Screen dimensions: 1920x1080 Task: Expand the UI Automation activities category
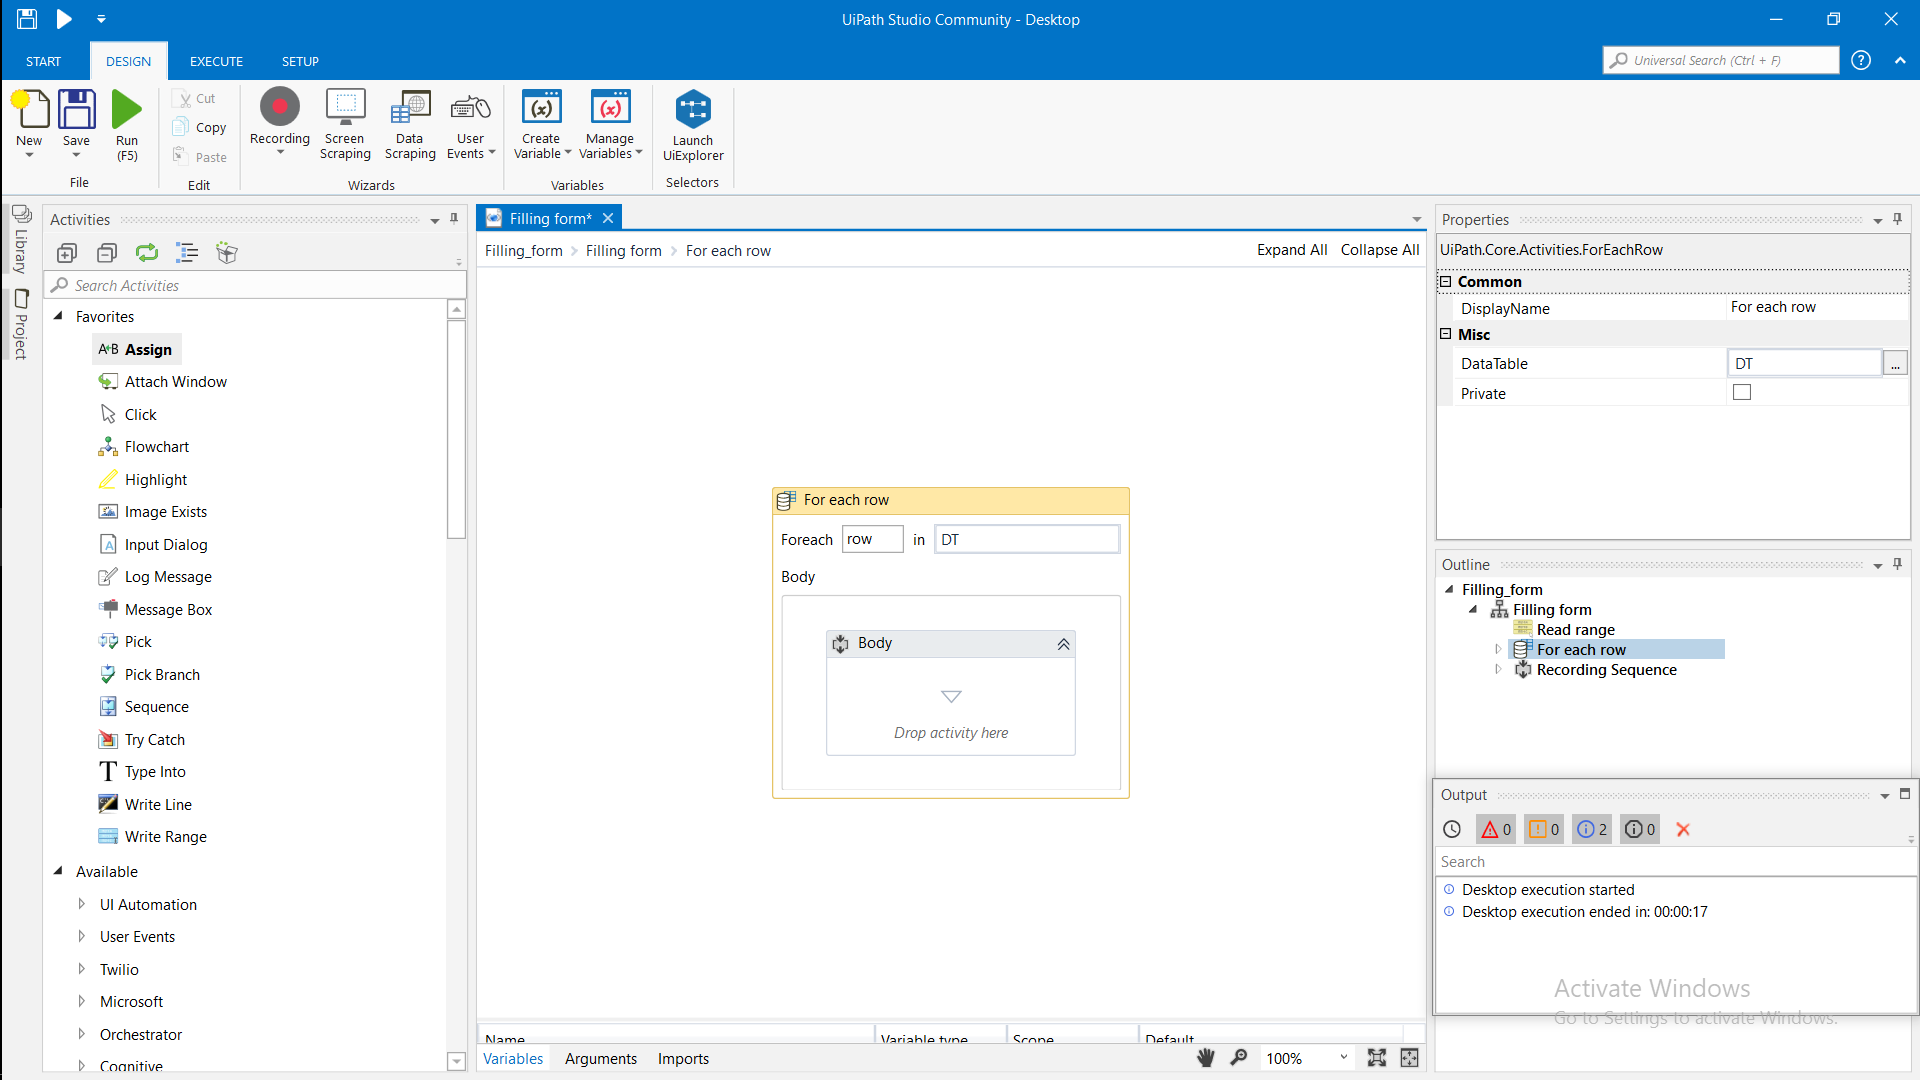tap(82, 904)
